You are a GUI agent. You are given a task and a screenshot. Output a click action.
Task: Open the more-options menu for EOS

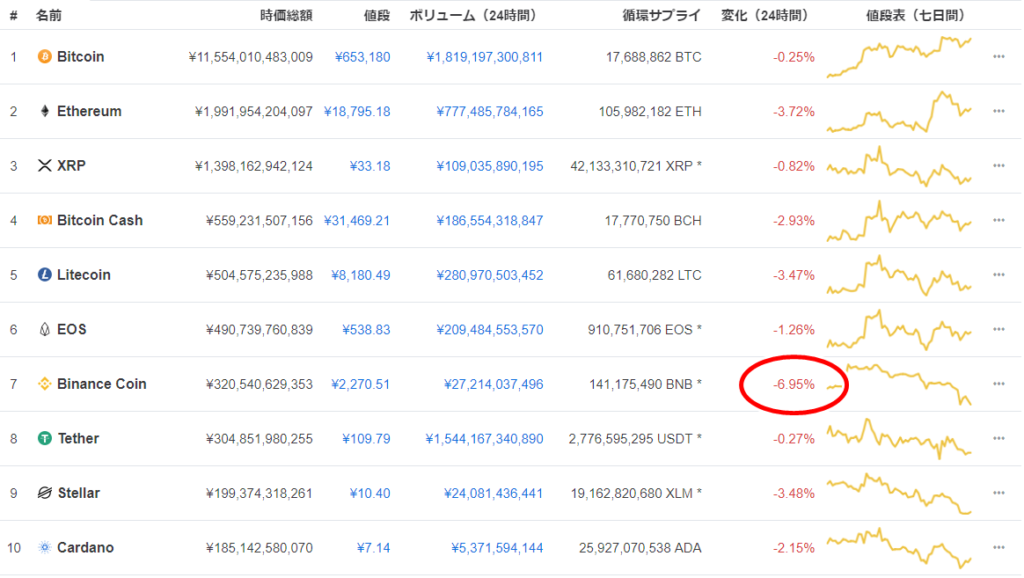click(999, 329)
